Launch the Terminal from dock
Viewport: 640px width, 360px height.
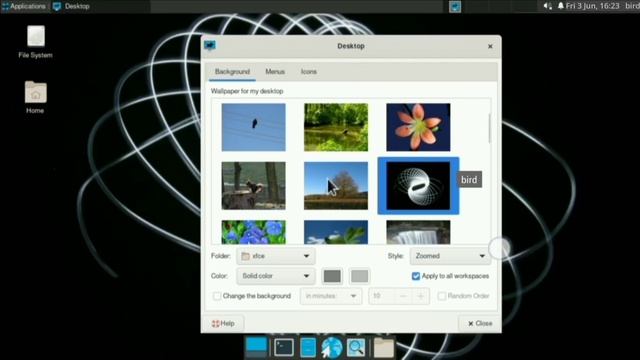click(284, 347)
